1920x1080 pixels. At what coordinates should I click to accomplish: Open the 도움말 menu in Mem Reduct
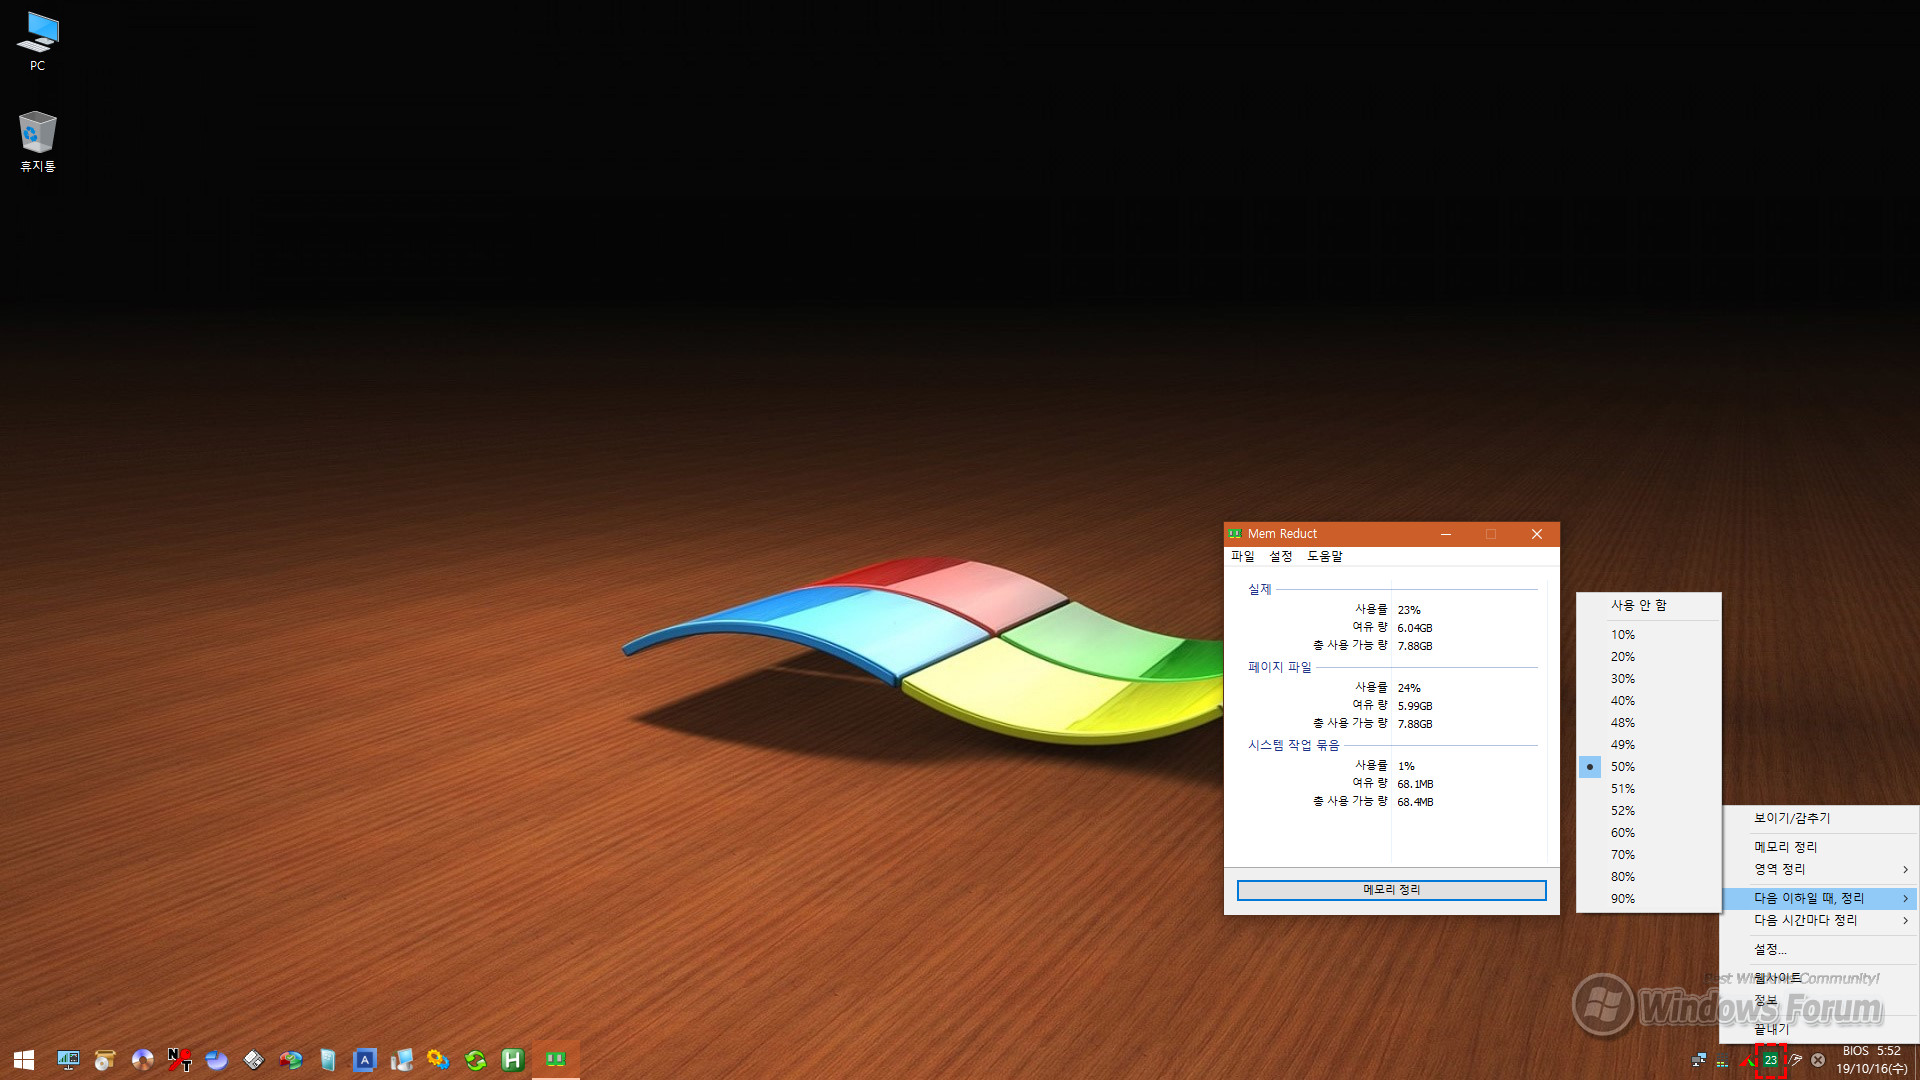click(x=1325, y=557)
